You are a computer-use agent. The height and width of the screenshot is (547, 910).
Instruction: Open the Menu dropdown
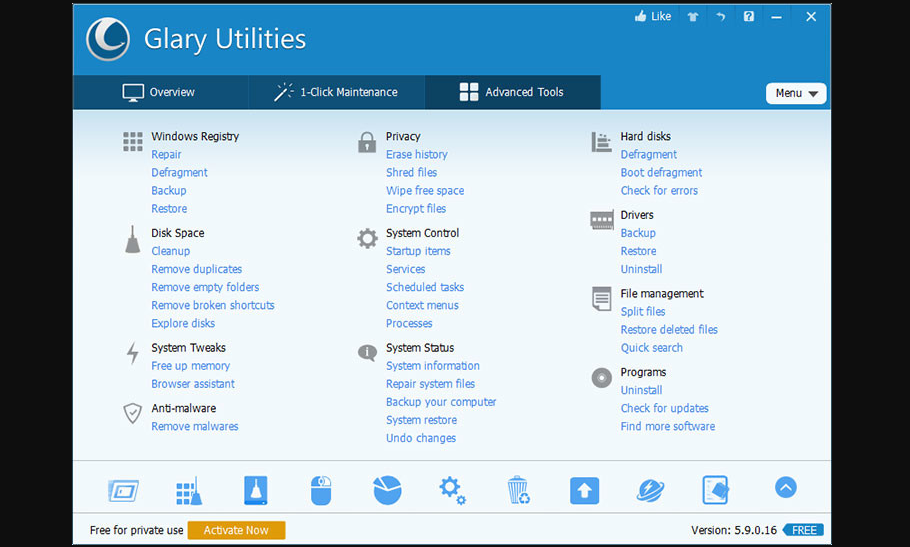click(796, 93)
